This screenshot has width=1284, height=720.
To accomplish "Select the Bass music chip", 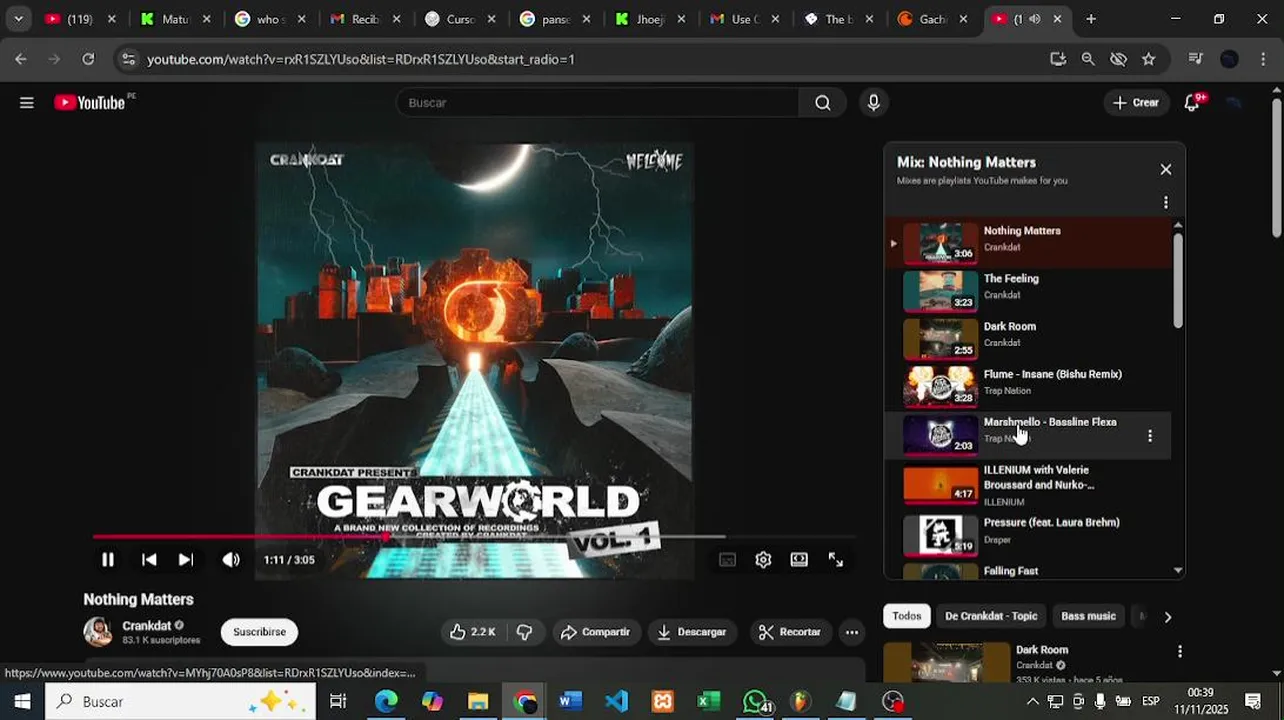I will click(1088, 616).
